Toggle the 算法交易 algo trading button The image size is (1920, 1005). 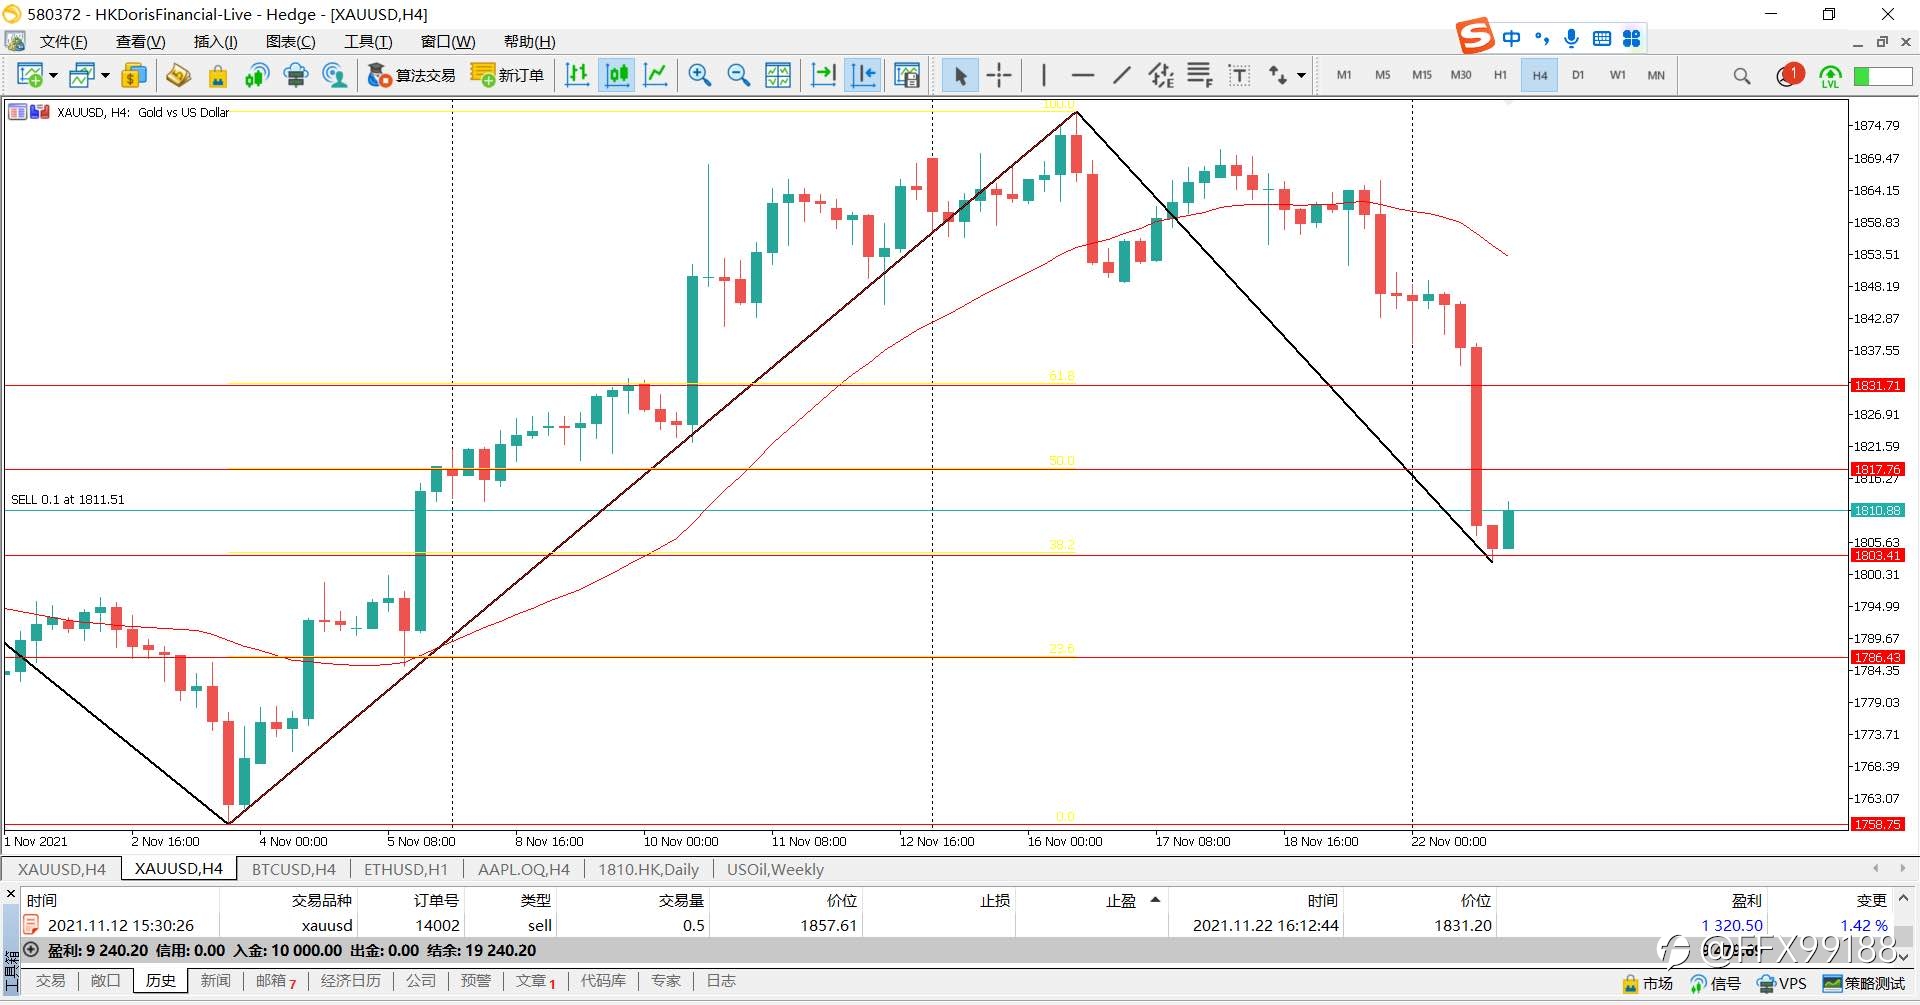411,75
